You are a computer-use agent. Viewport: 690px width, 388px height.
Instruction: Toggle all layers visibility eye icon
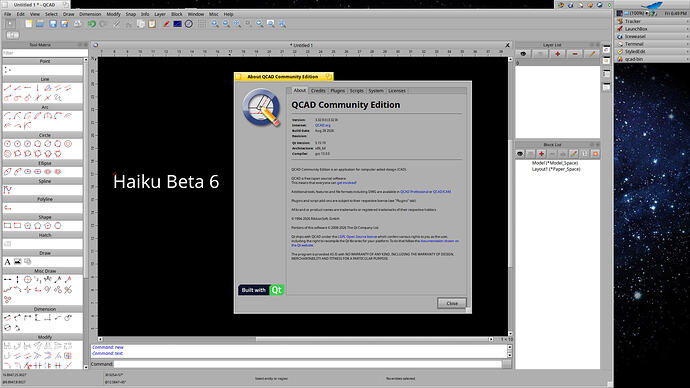point(523,54)
